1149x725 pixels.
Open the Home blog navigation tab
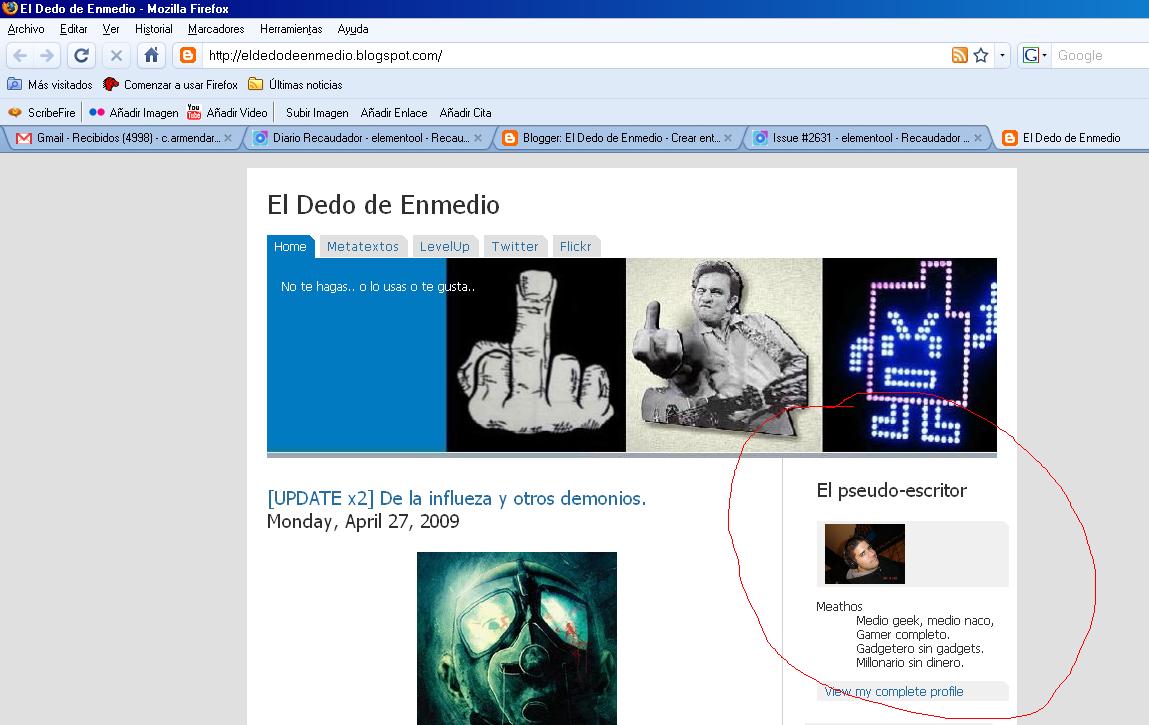tap(290, 246)
